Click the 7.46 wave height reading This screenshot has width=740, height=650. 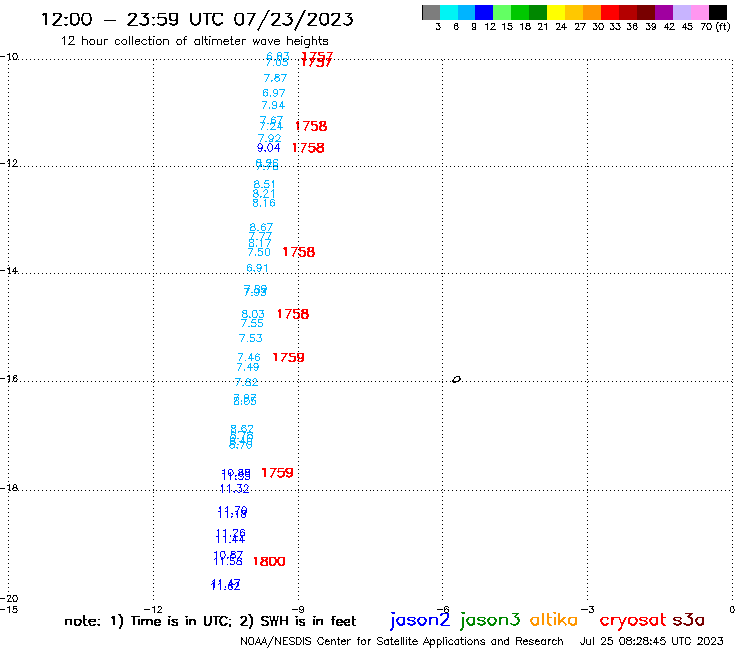[249, 357]
